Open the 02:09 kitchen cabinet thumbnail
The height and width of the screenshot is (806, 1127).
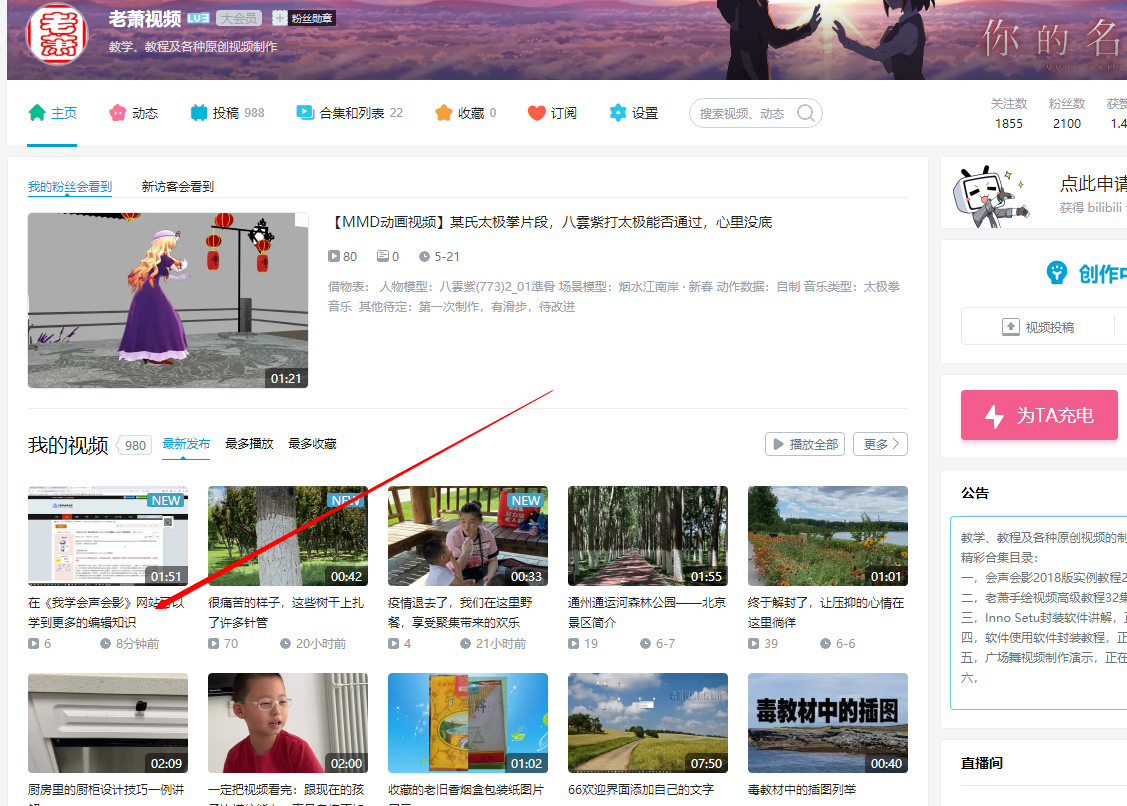(x=108, y=723)
